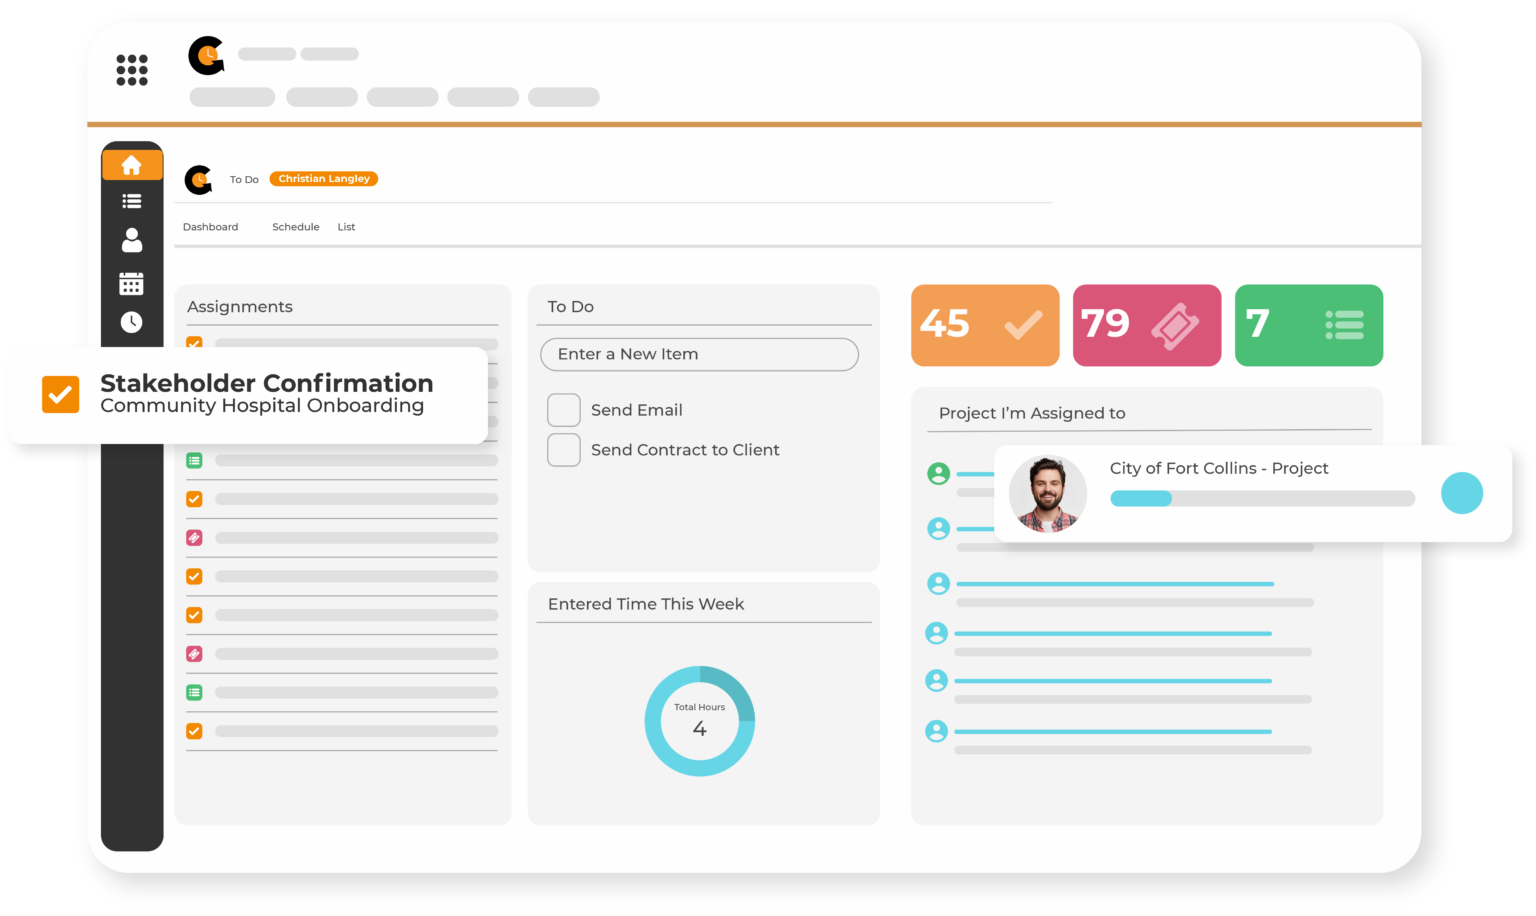Select the Home icon in the sidebar
Viewport: 1536px width, 916px height.
click(132, 163)
